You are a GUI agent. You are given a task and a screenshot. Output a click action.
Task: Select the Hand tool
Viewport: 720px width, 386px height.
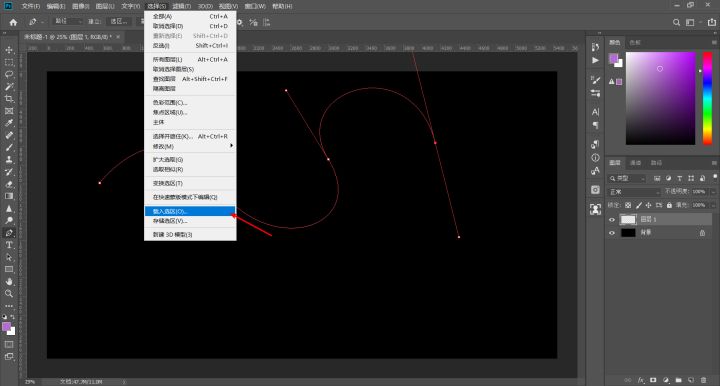(9, 281)
